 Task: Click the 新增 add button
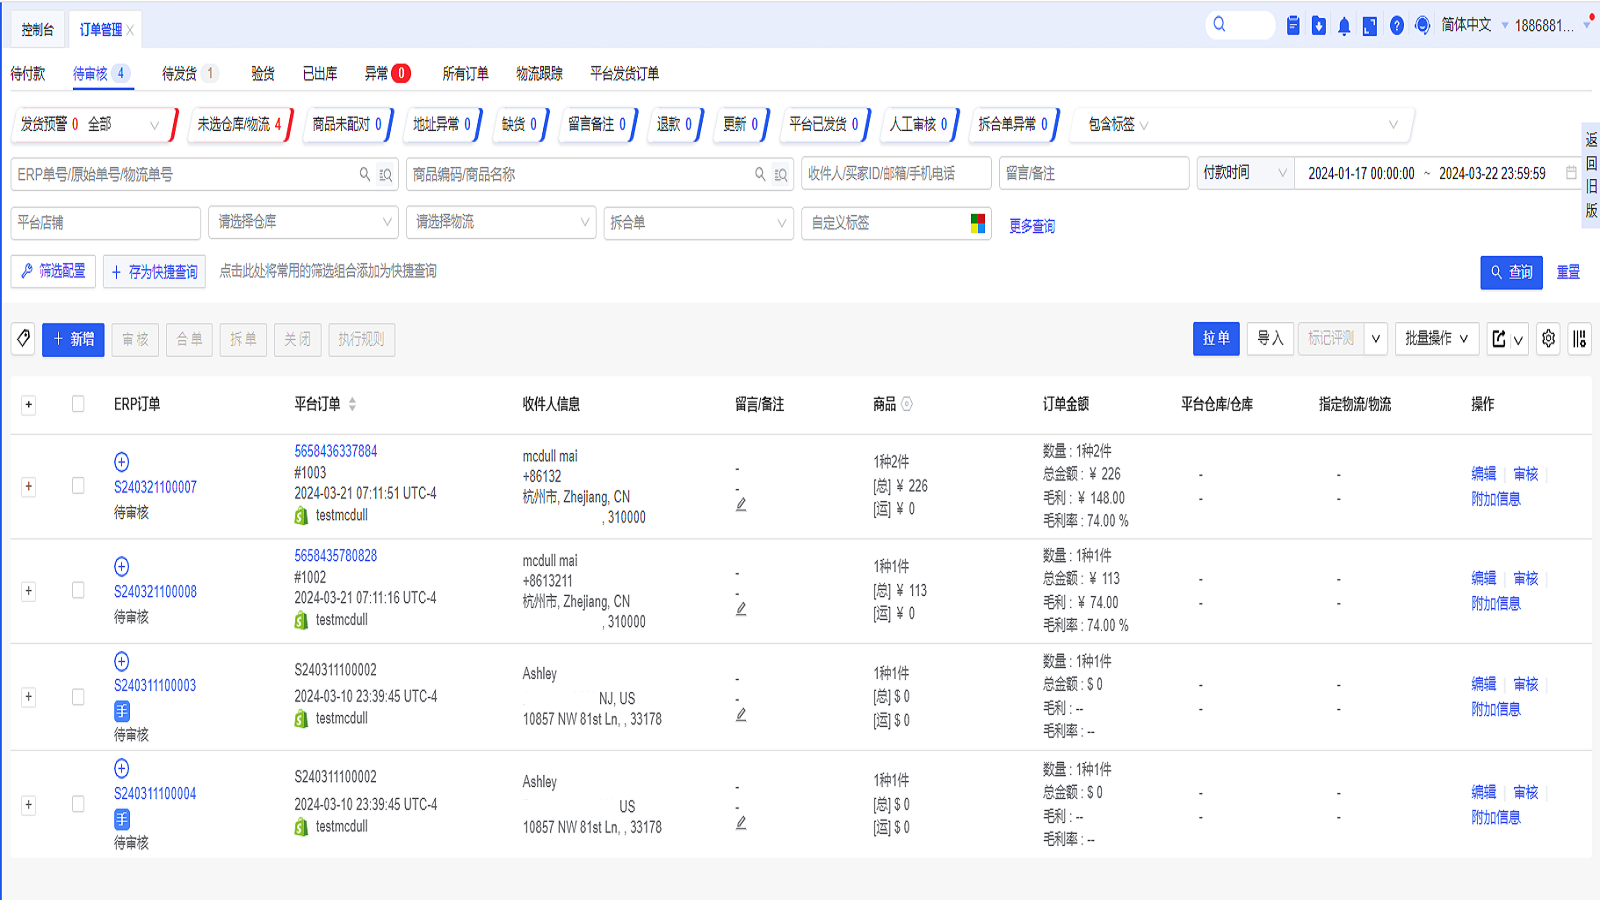73,339
